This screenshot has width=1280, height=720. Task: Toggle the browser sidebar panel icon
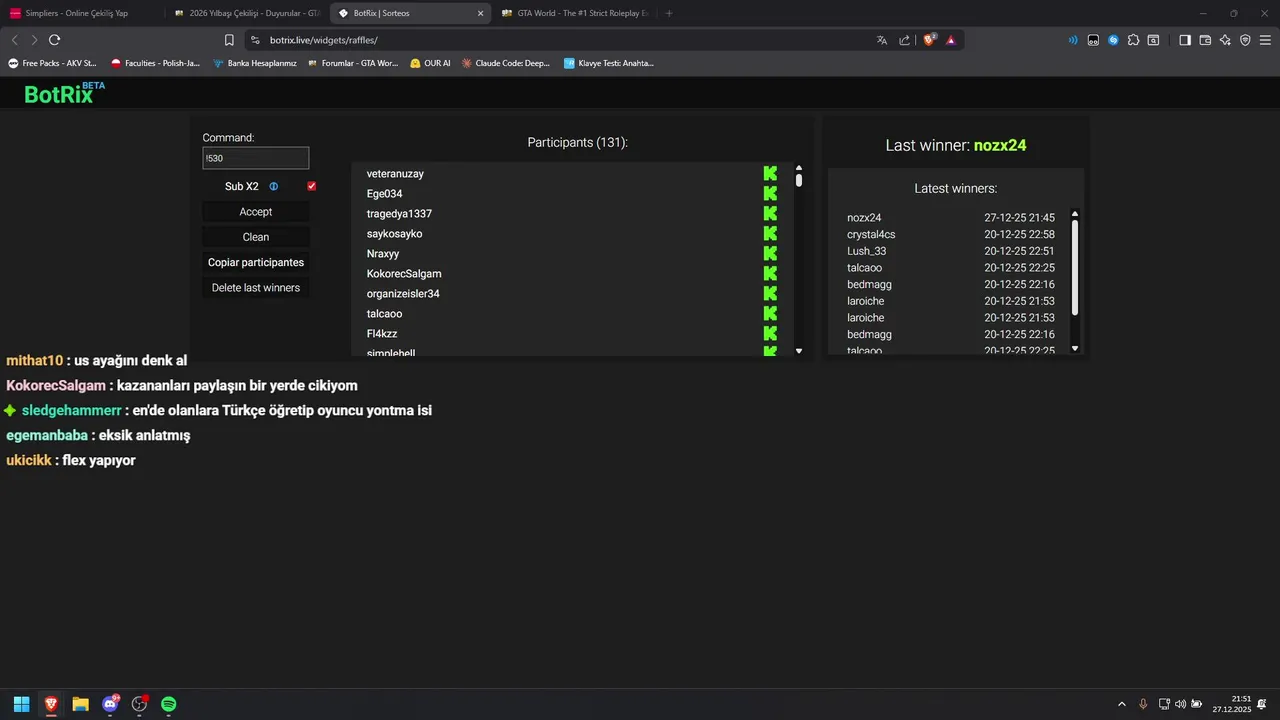click(1185, 40)
